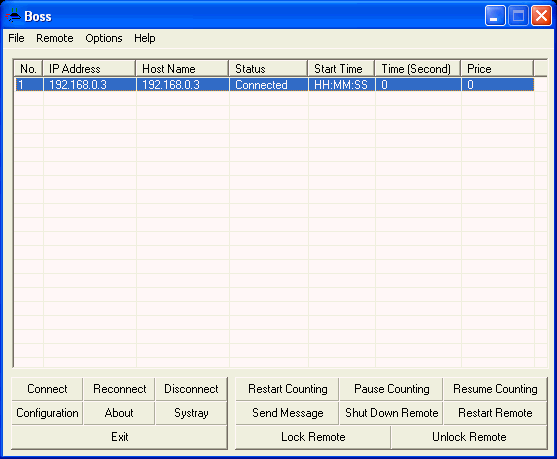This screenshot has width=557, height=459.
Task: Click the Lock Remote button
Action: 313,437
